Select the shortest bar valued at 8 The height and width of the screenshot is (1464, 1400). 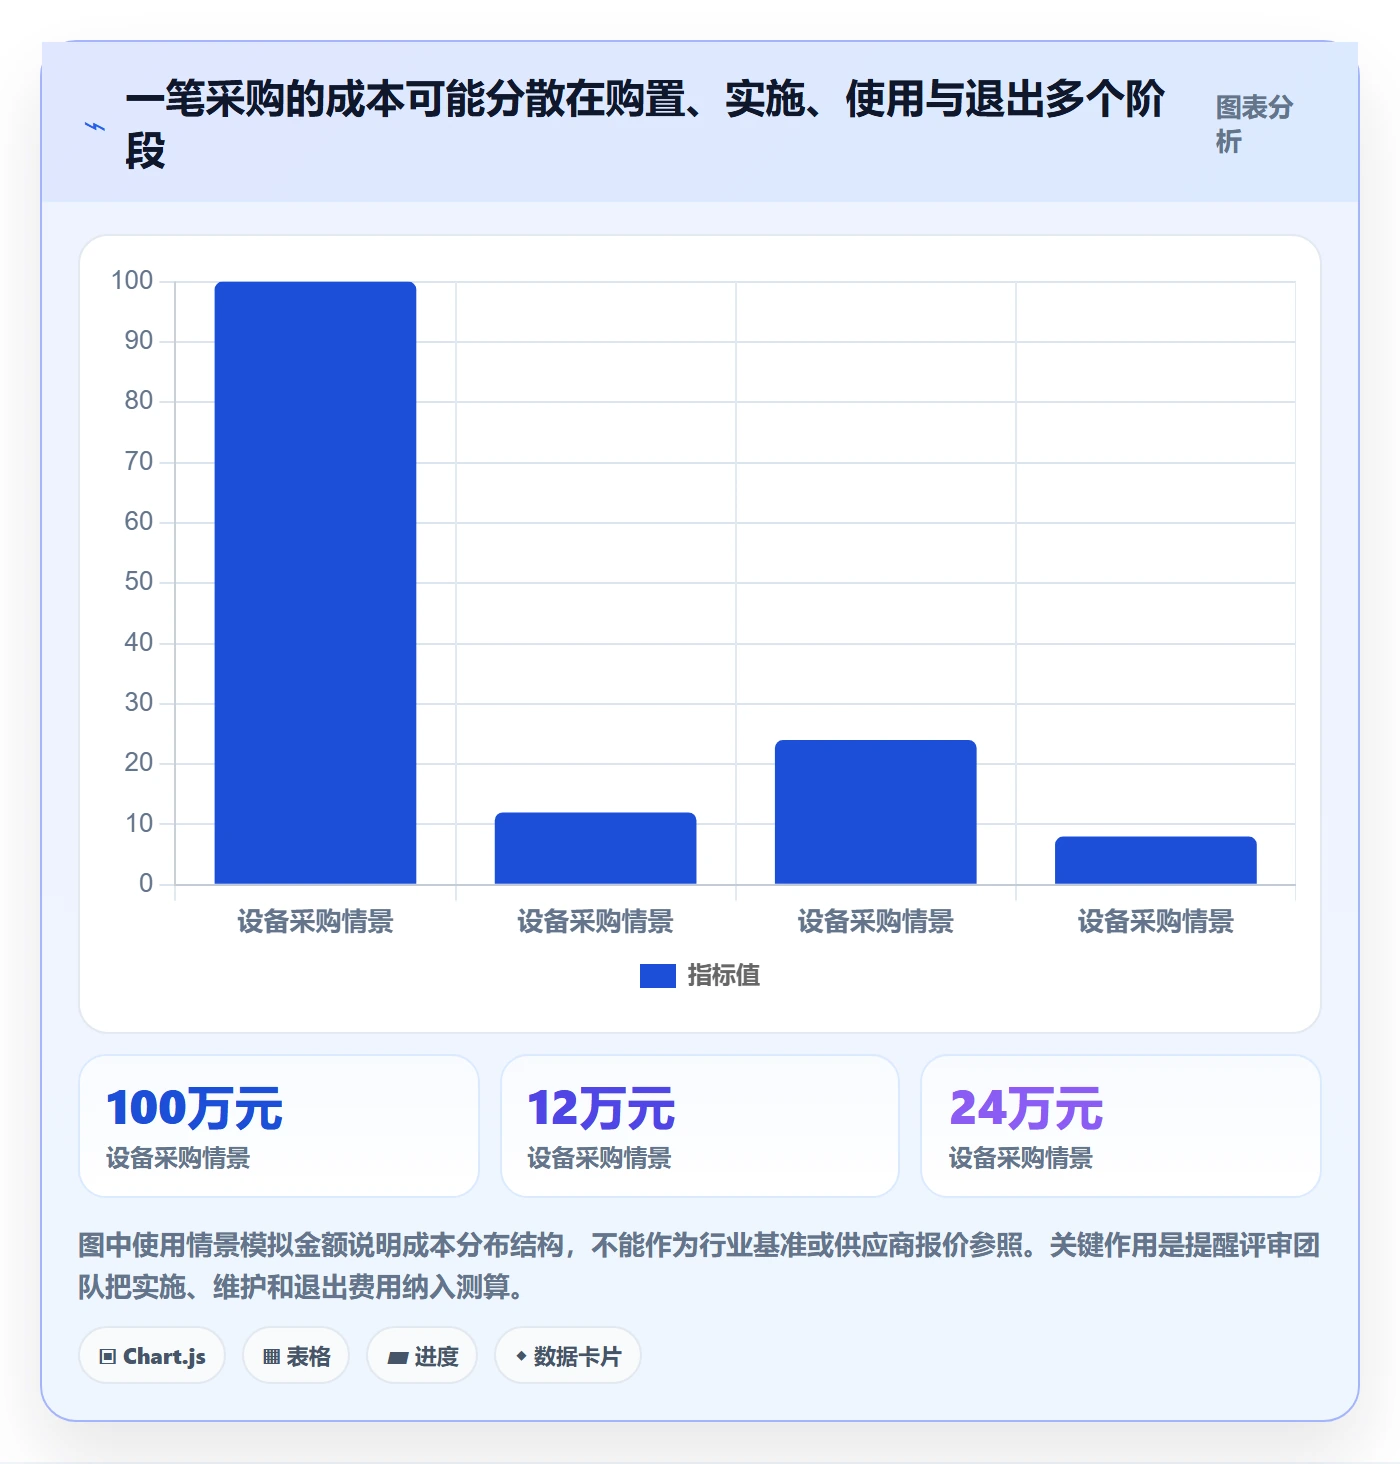coord(1155,860)
